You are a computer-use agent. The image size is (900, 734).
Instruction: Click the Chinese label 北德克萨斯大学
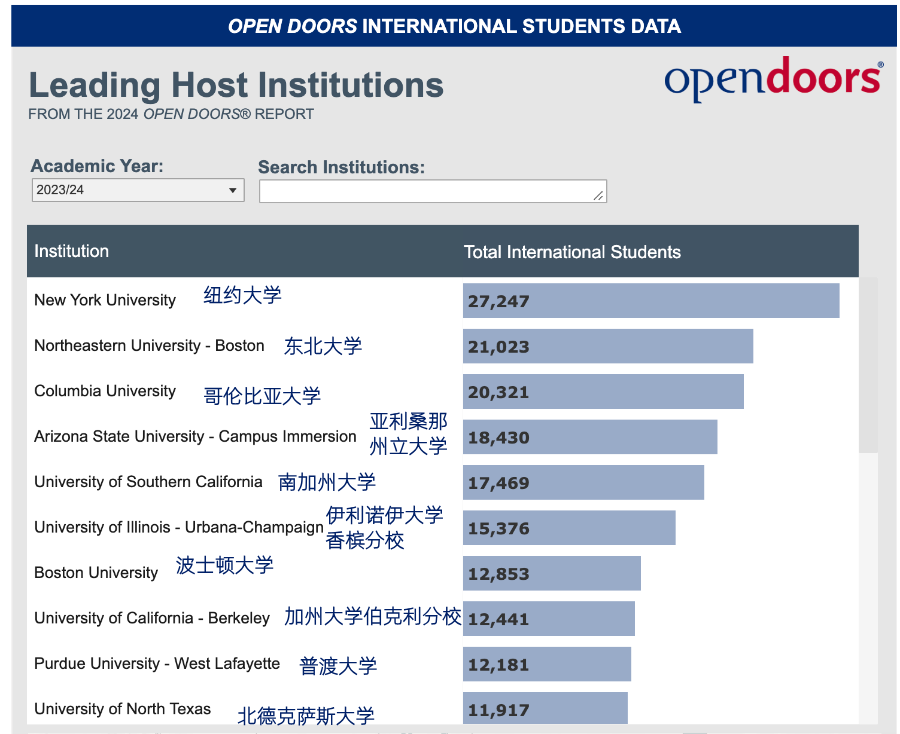[306, 716]
